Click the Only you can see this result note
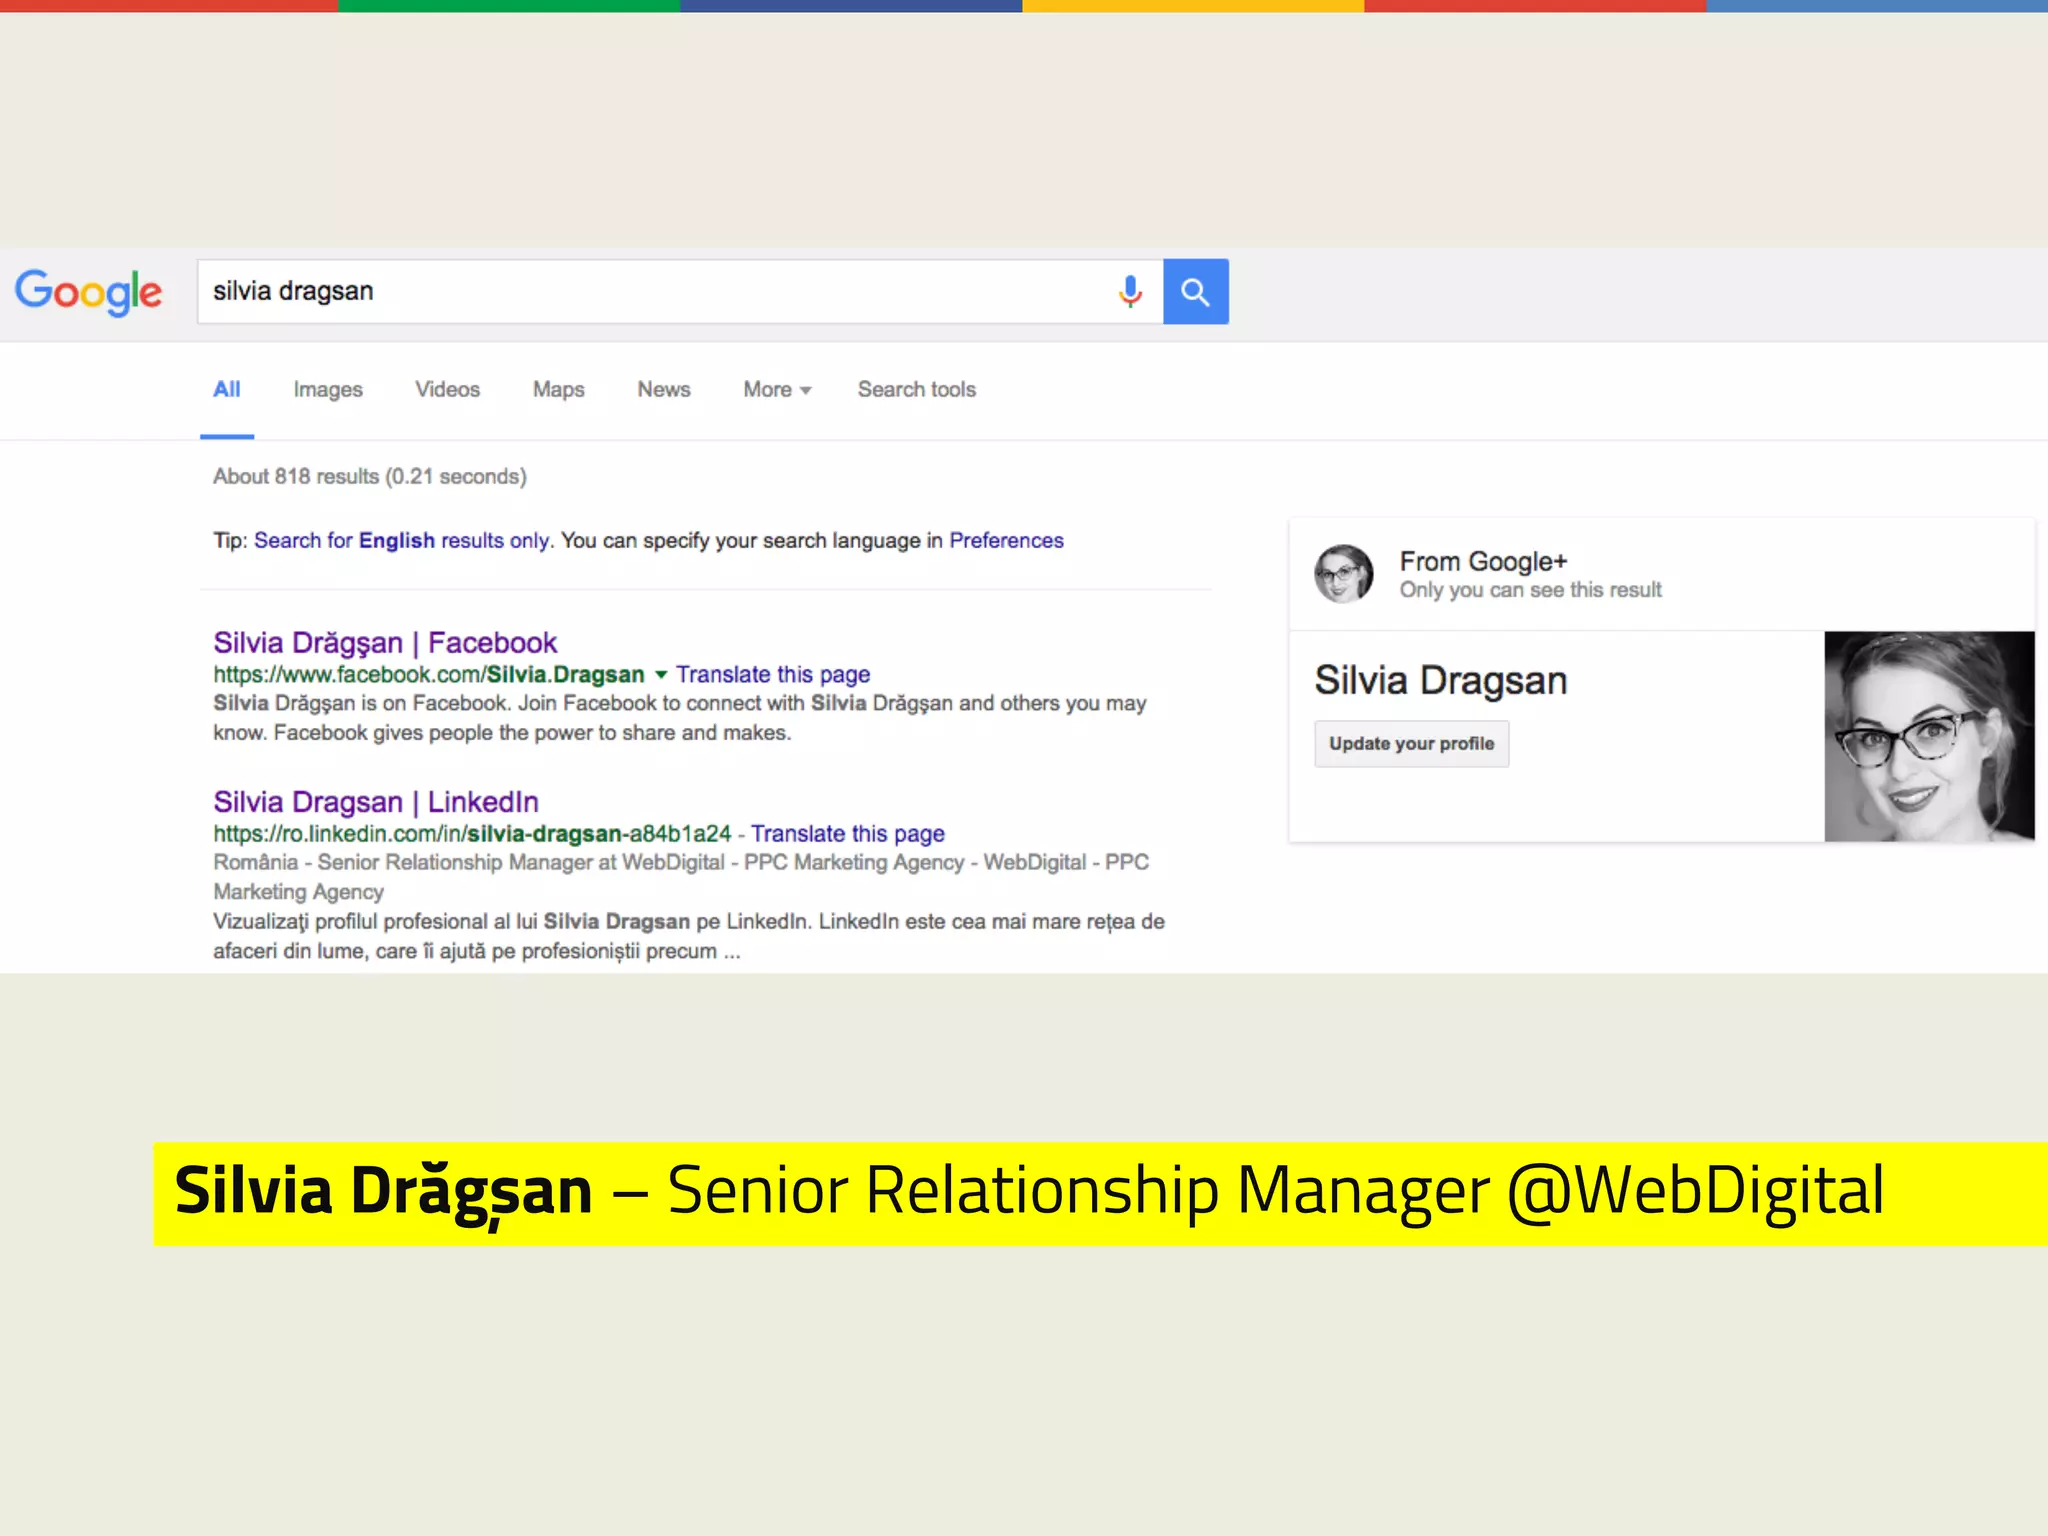This screenshot has width=2048, height=1536. pos(1530,590)
